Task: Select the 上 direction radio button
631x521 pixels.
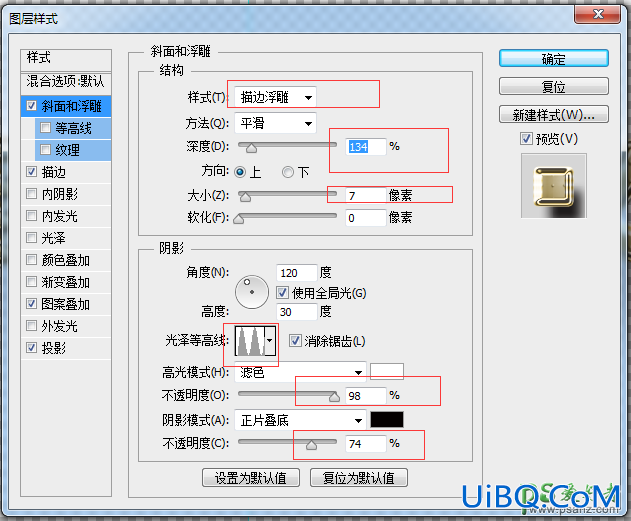Action: click(x=240, y=172)
